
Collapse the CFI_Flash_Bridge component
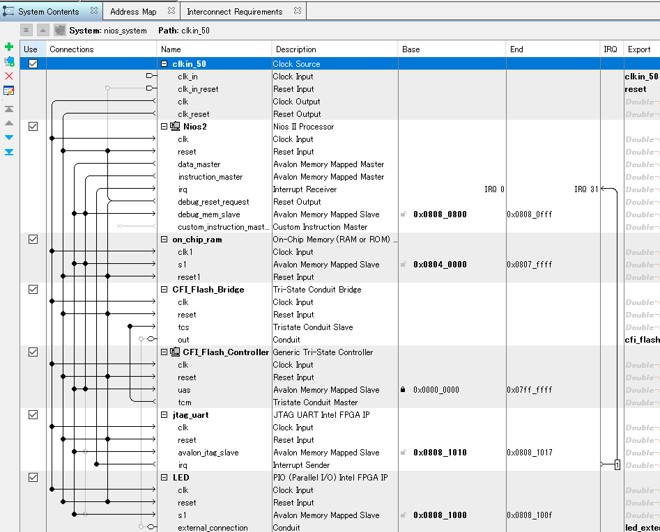pyautogui.click(x=164, y=290)
